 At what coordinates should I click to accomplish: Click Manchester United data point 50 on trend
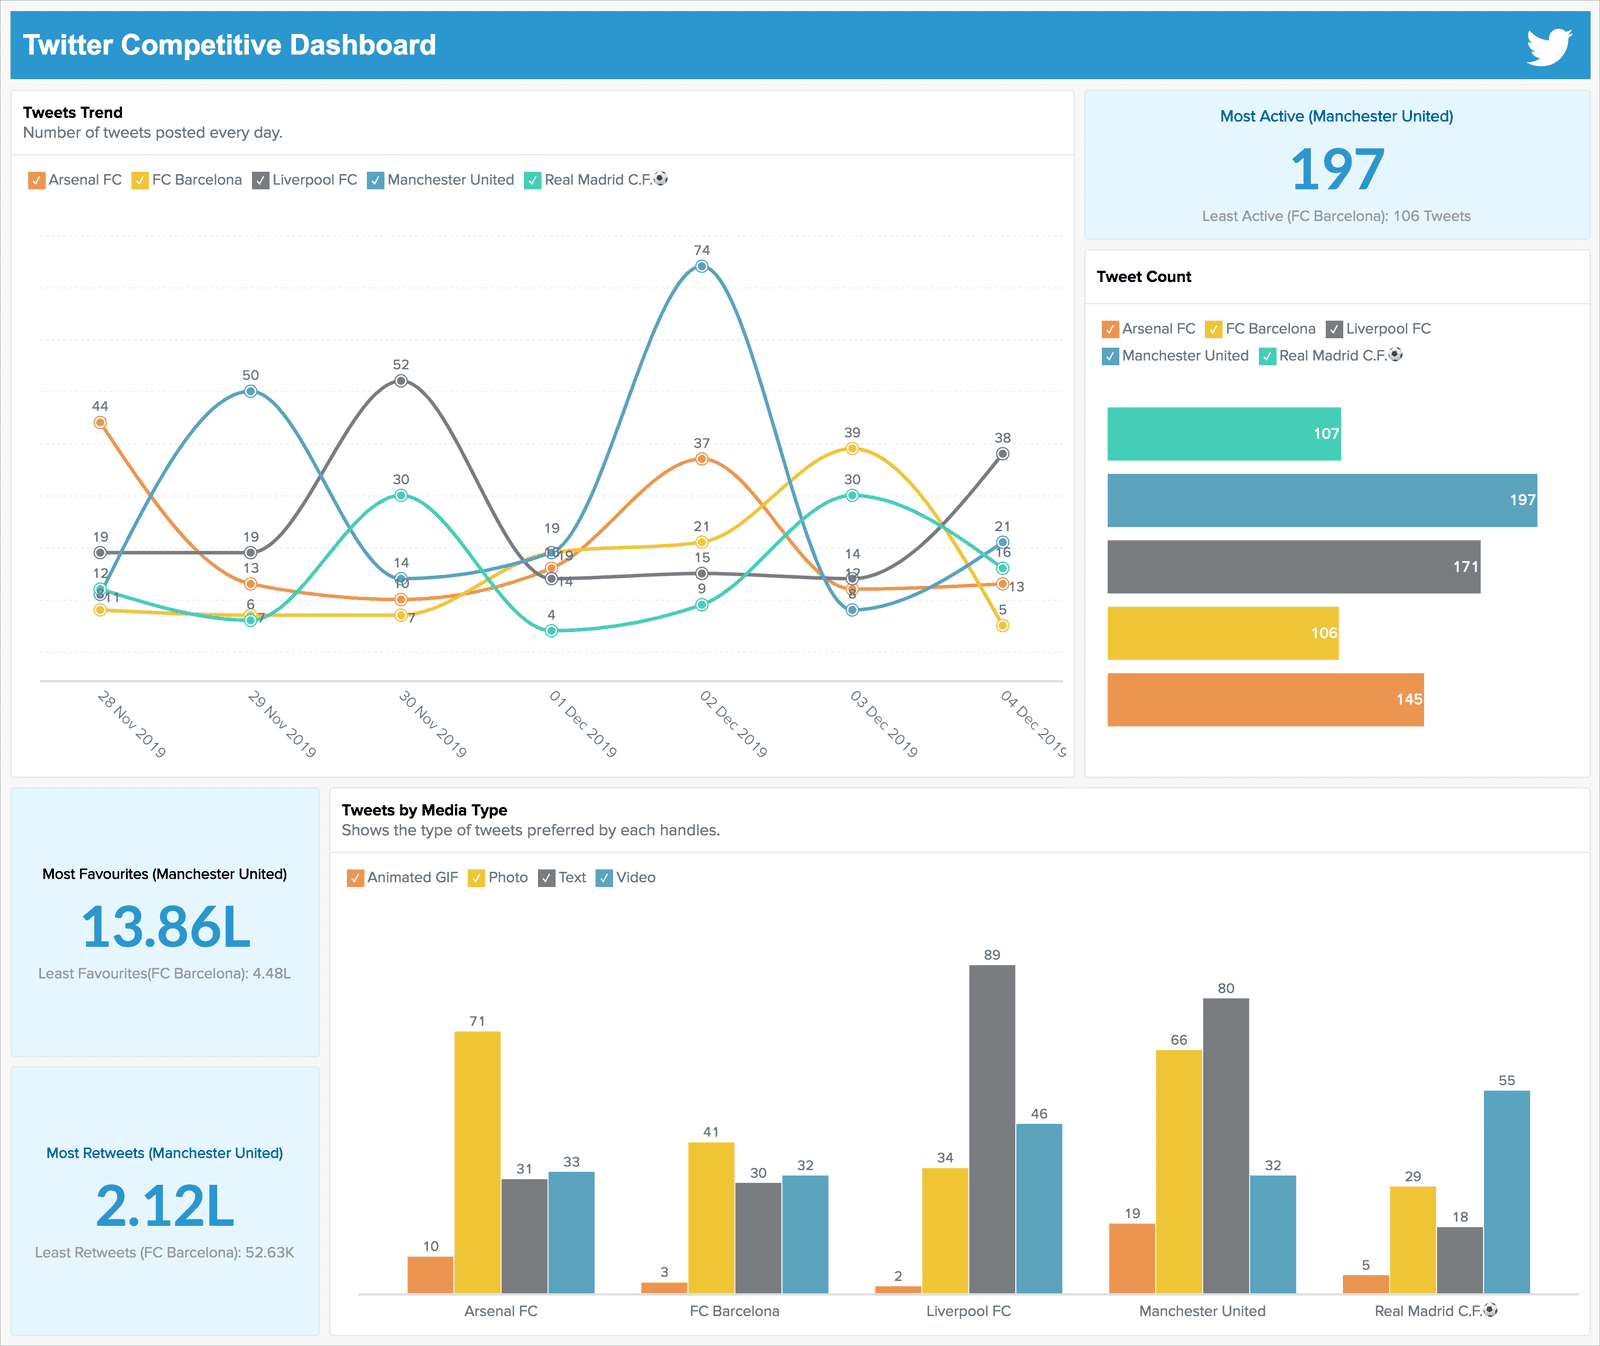coord(251,391)
